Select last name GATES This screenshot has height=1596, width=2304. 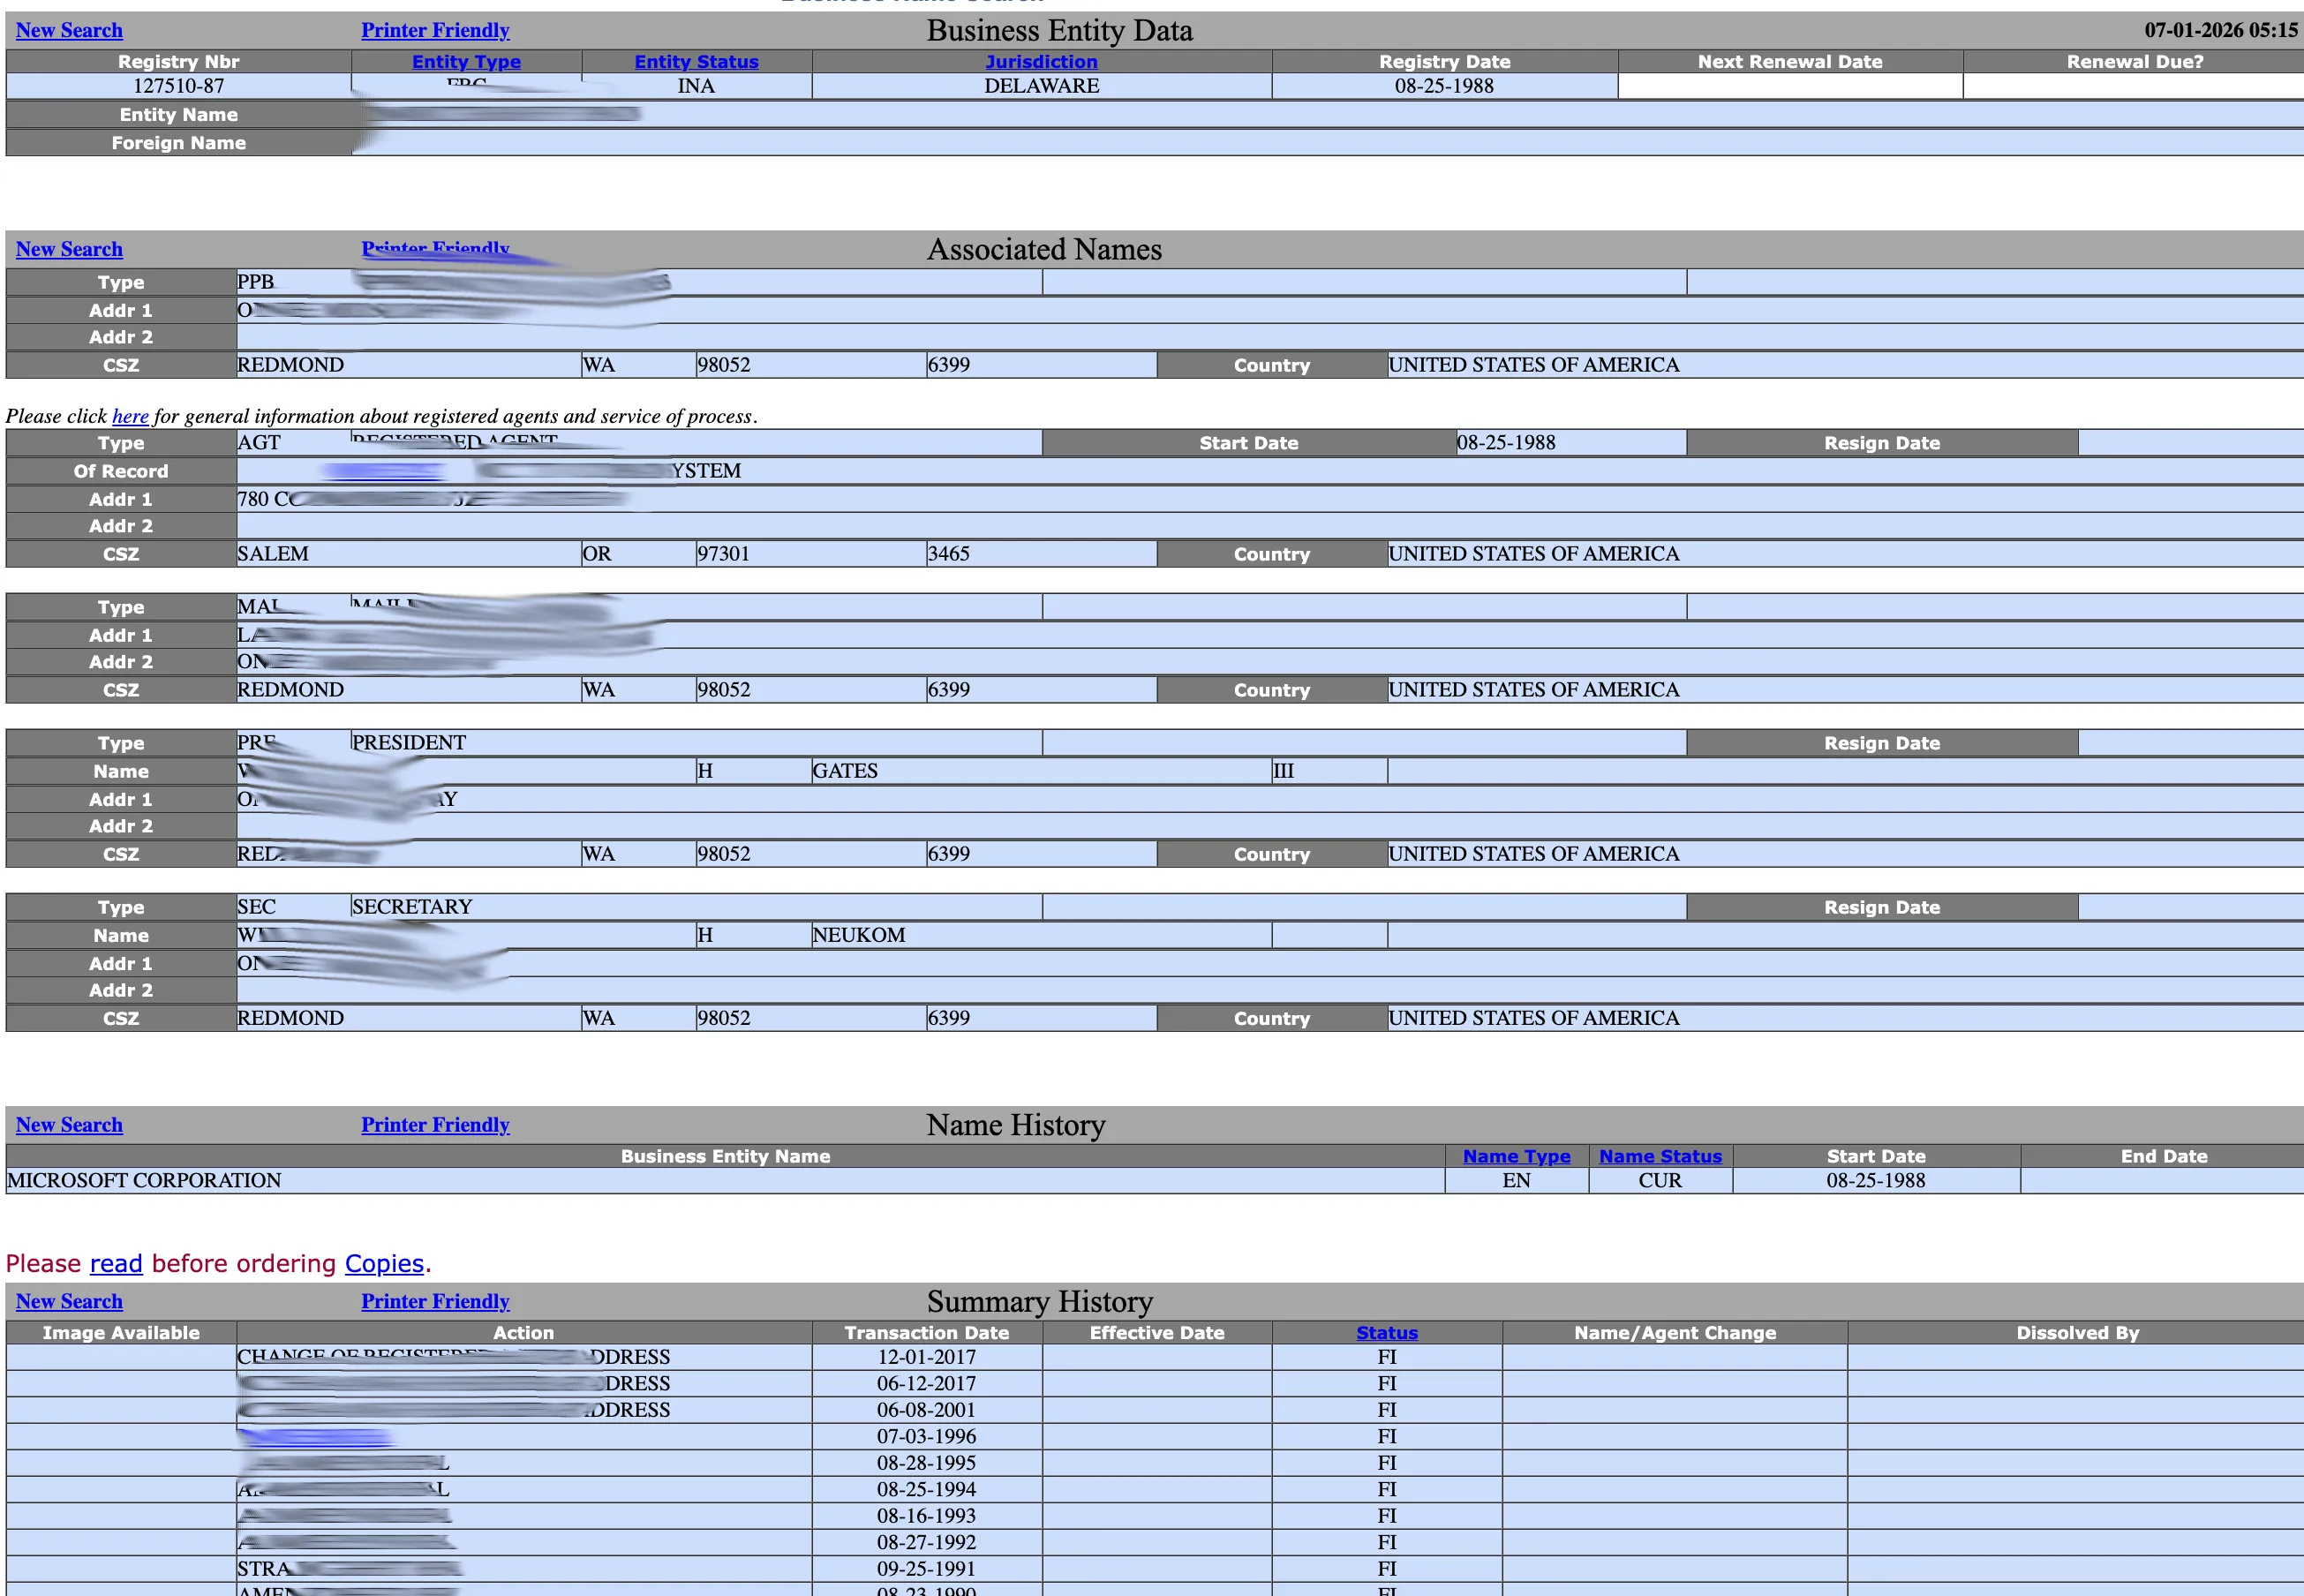(845, 771)
